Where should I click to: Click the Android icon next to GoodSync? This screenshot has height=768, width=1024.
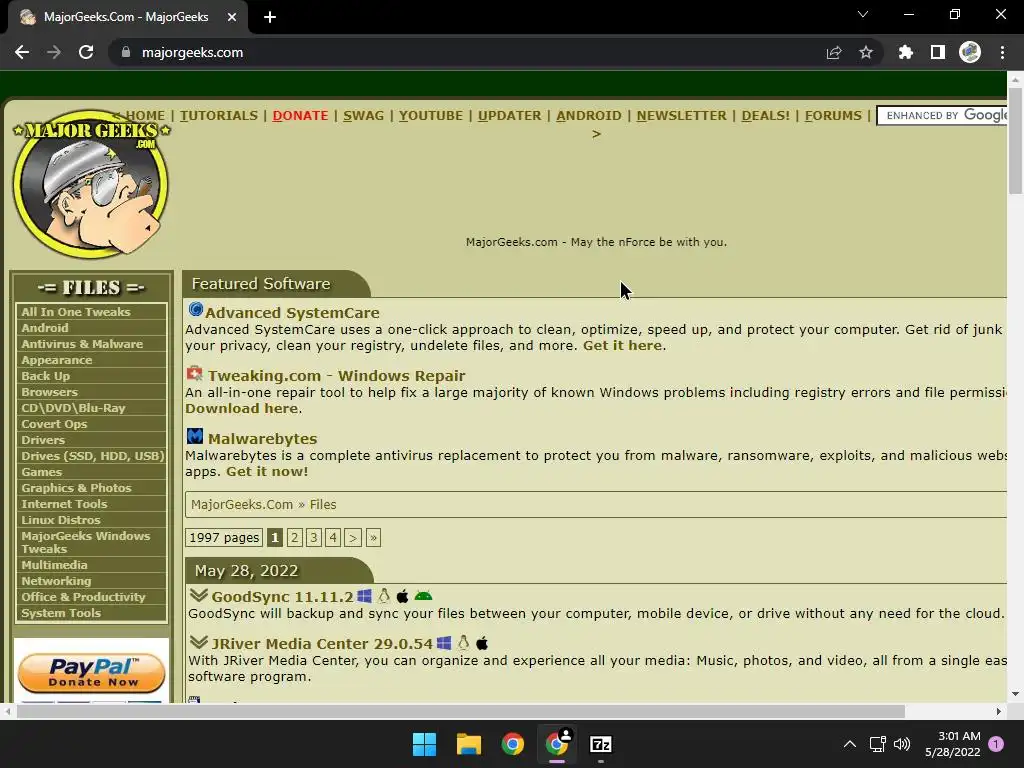coord(423,596)
